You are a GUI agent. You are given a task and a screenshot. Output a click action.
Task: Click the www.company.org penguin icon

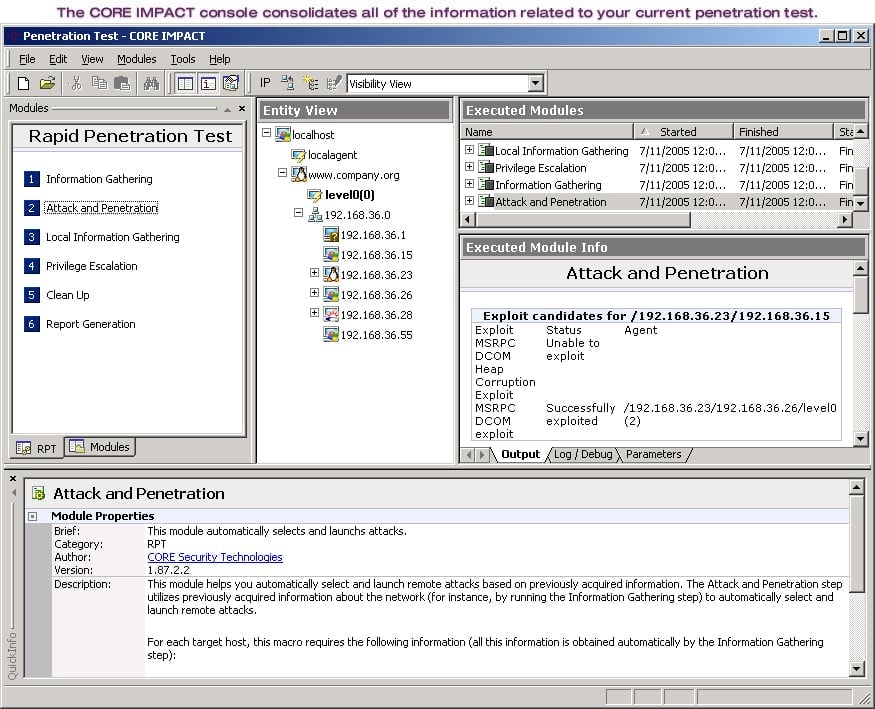click(299, 175)
